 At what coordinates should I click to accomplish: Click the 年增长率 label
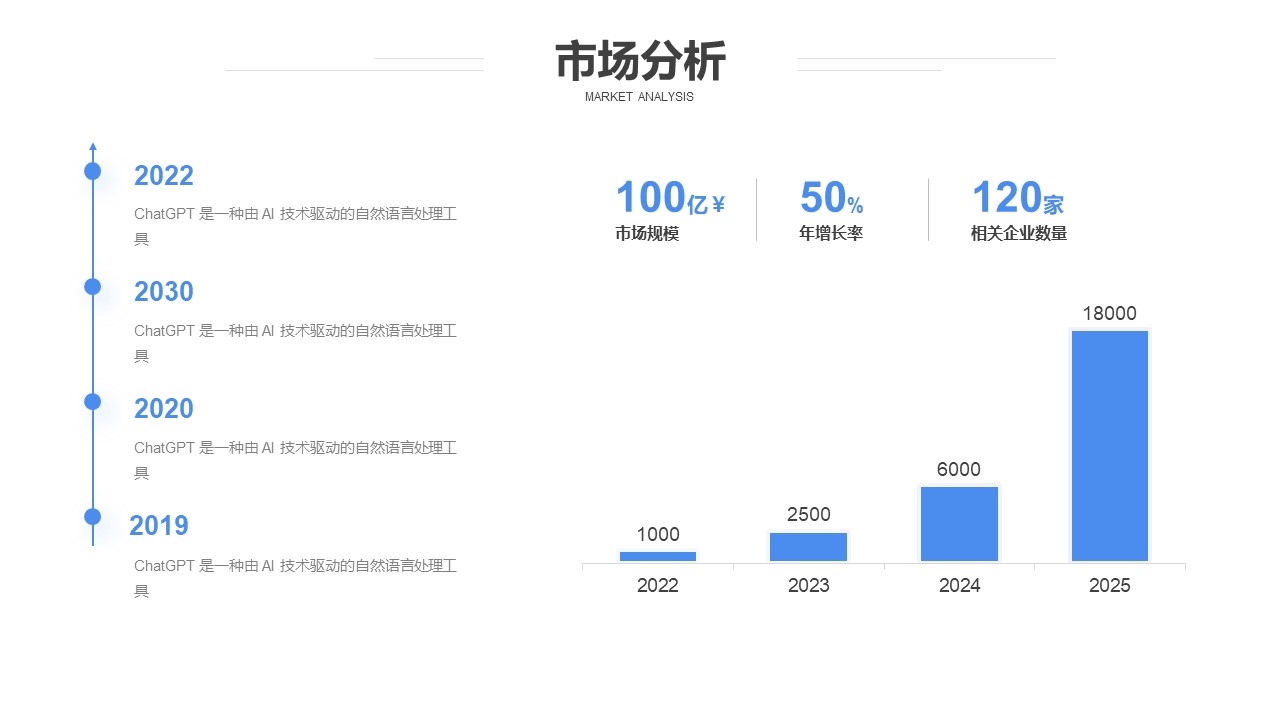click(x=831, y=234)
